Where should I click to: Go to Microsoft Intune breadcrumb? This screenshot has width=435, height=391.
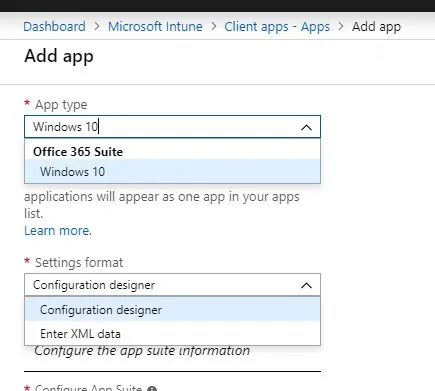tap(155, 27)
